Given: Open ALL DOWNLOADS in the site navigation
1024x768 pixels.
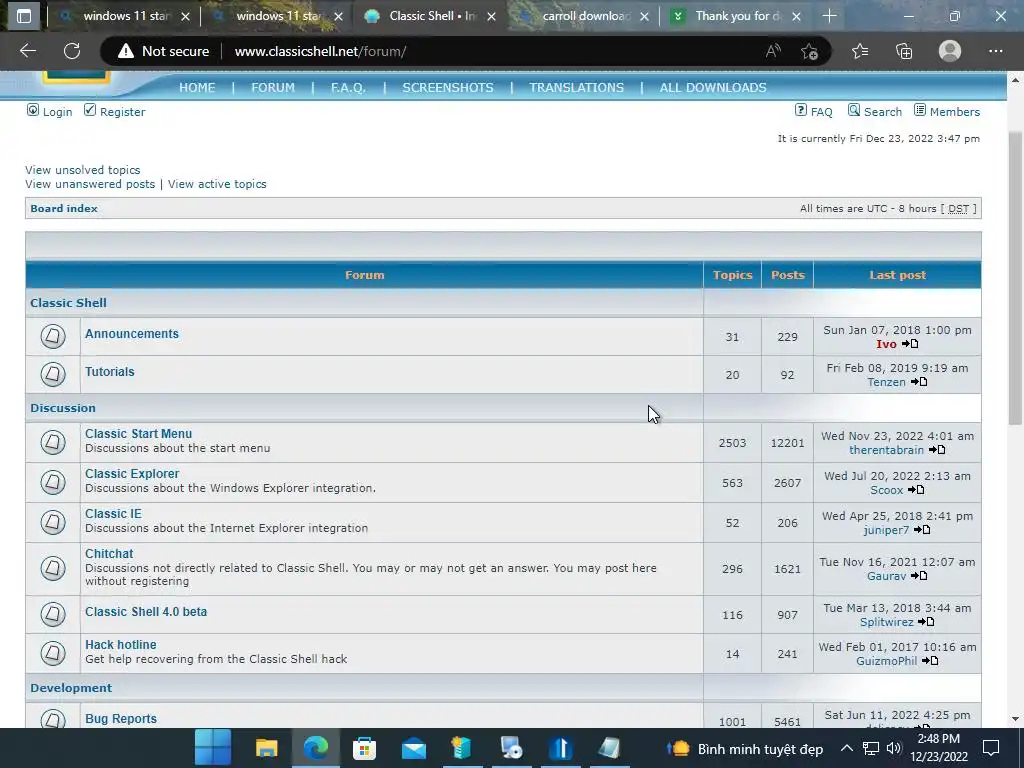Looking at the screenshot, I should [713, 88].
